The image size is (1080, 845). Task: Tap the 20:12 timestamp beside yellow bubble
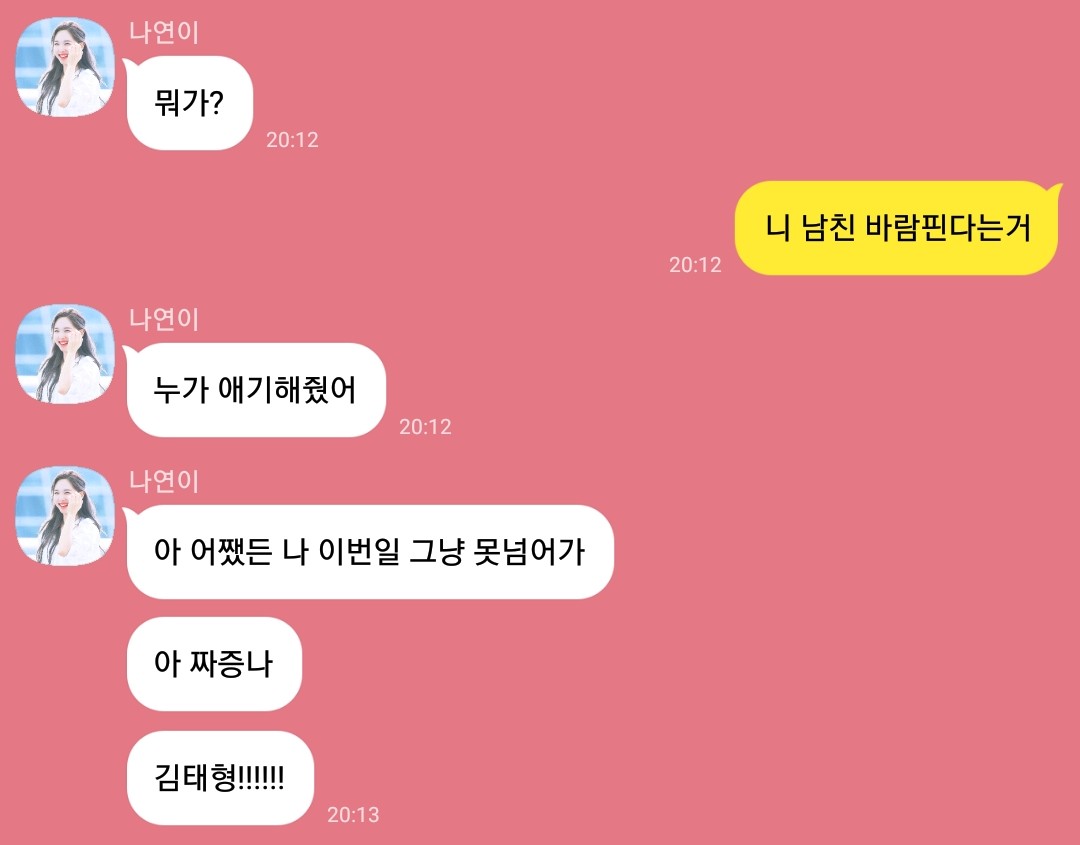[x=695, y=264]
